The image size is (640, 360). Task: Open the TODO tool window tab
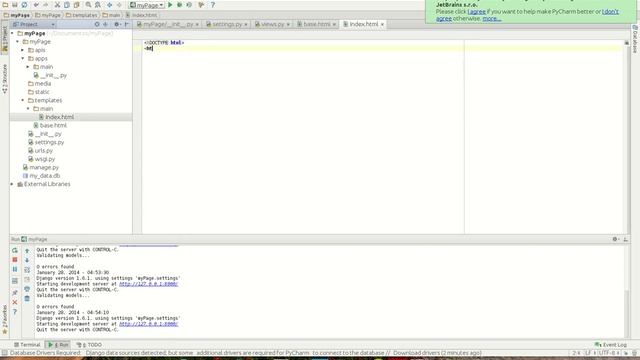(x=89, y=345)
